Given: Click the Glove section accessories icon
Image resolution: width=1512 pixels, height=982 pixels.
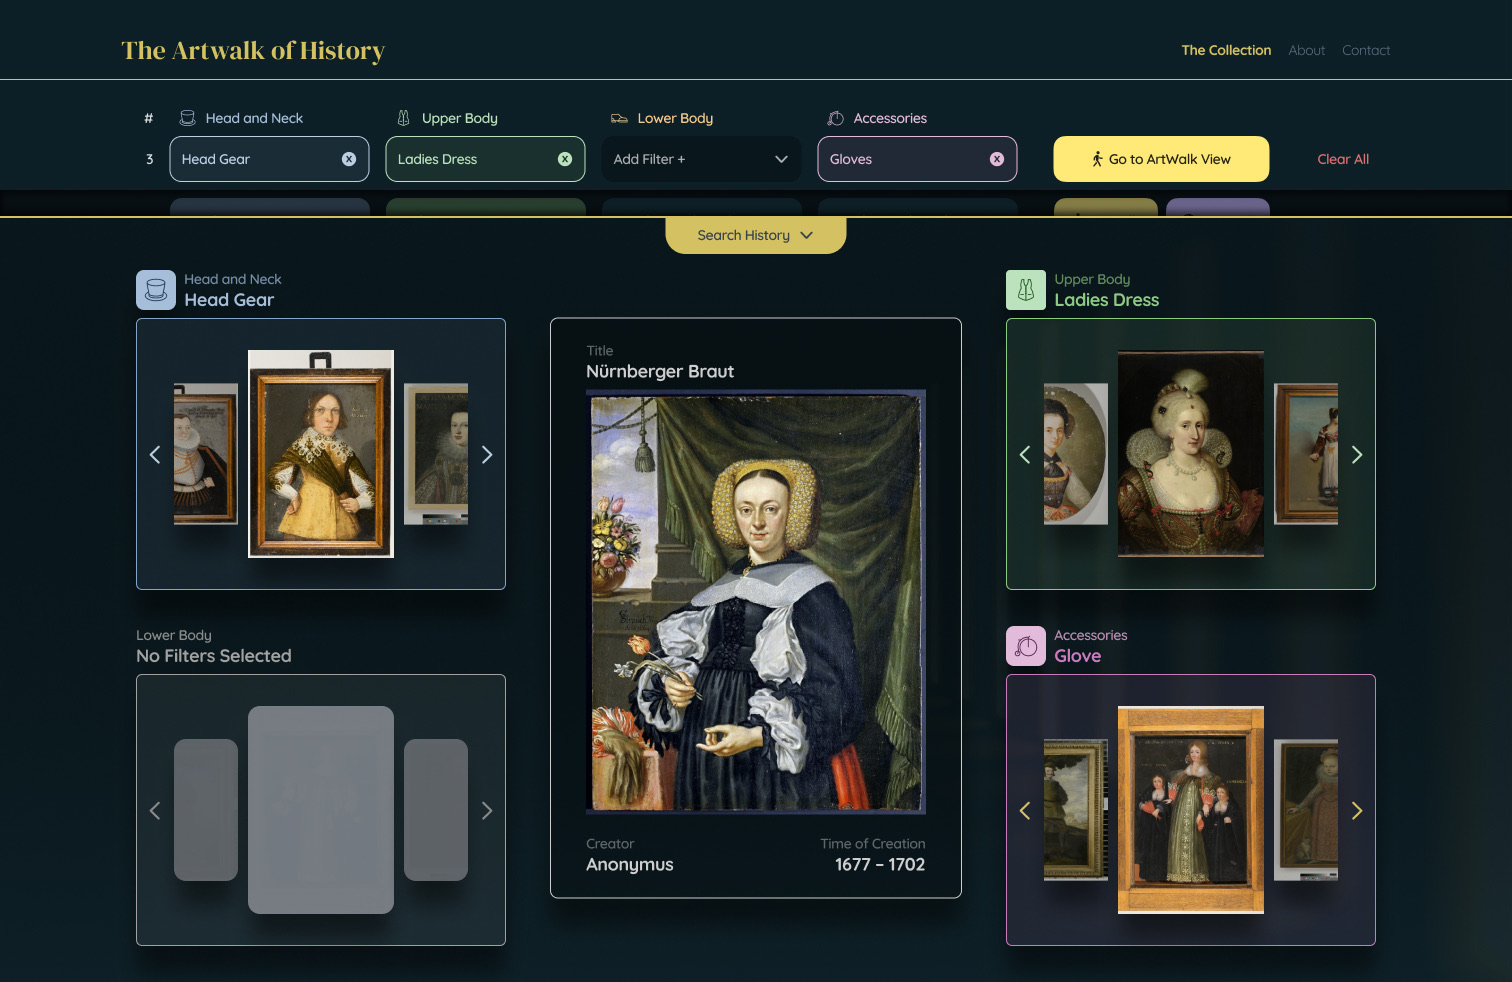Looking at the screenshot, I should (x=1026, y=646).
